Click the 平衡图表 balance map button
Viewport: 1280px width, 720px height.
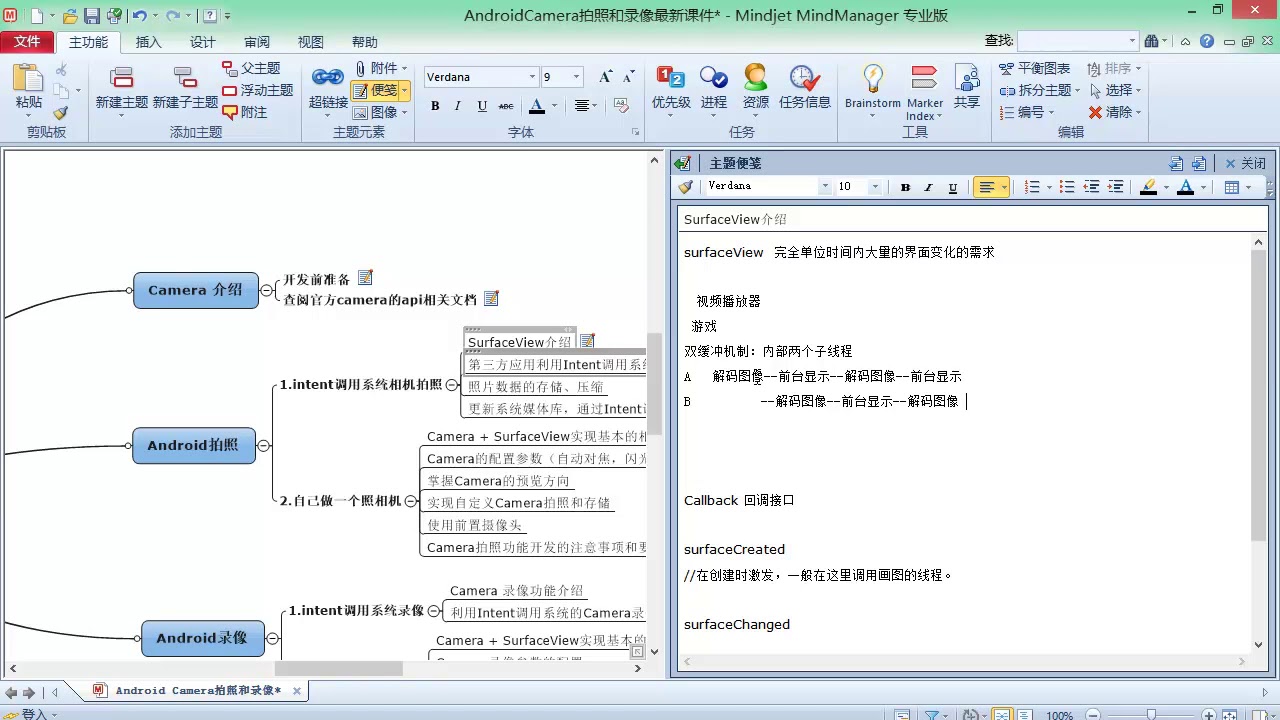point(1034,68)
